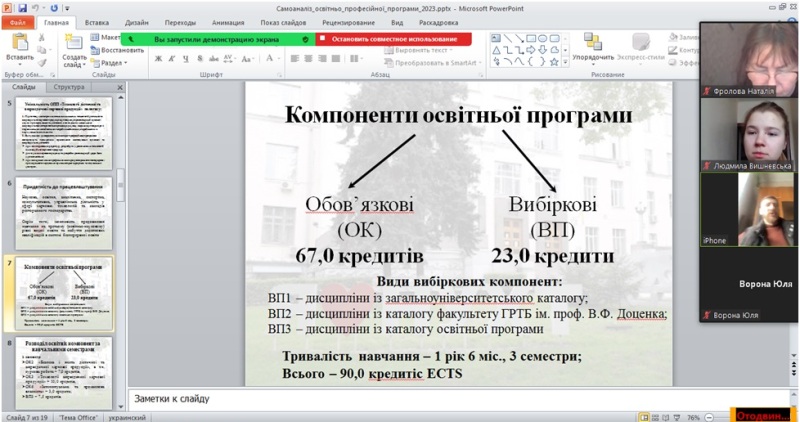800x422 pixels.
Task: Open the change case Aa dropdown
Action: tap(247, 59)
